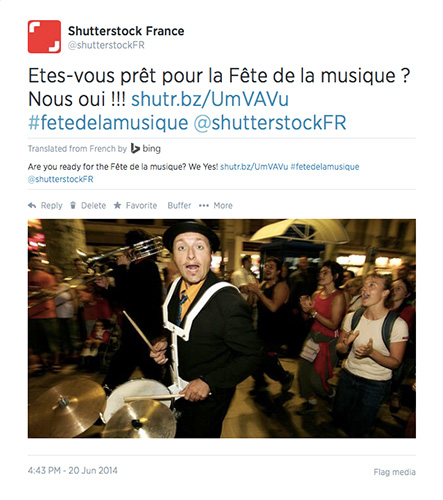Click the Delete text button
This screenshot has width=443, height=500.
coord(93,206)
